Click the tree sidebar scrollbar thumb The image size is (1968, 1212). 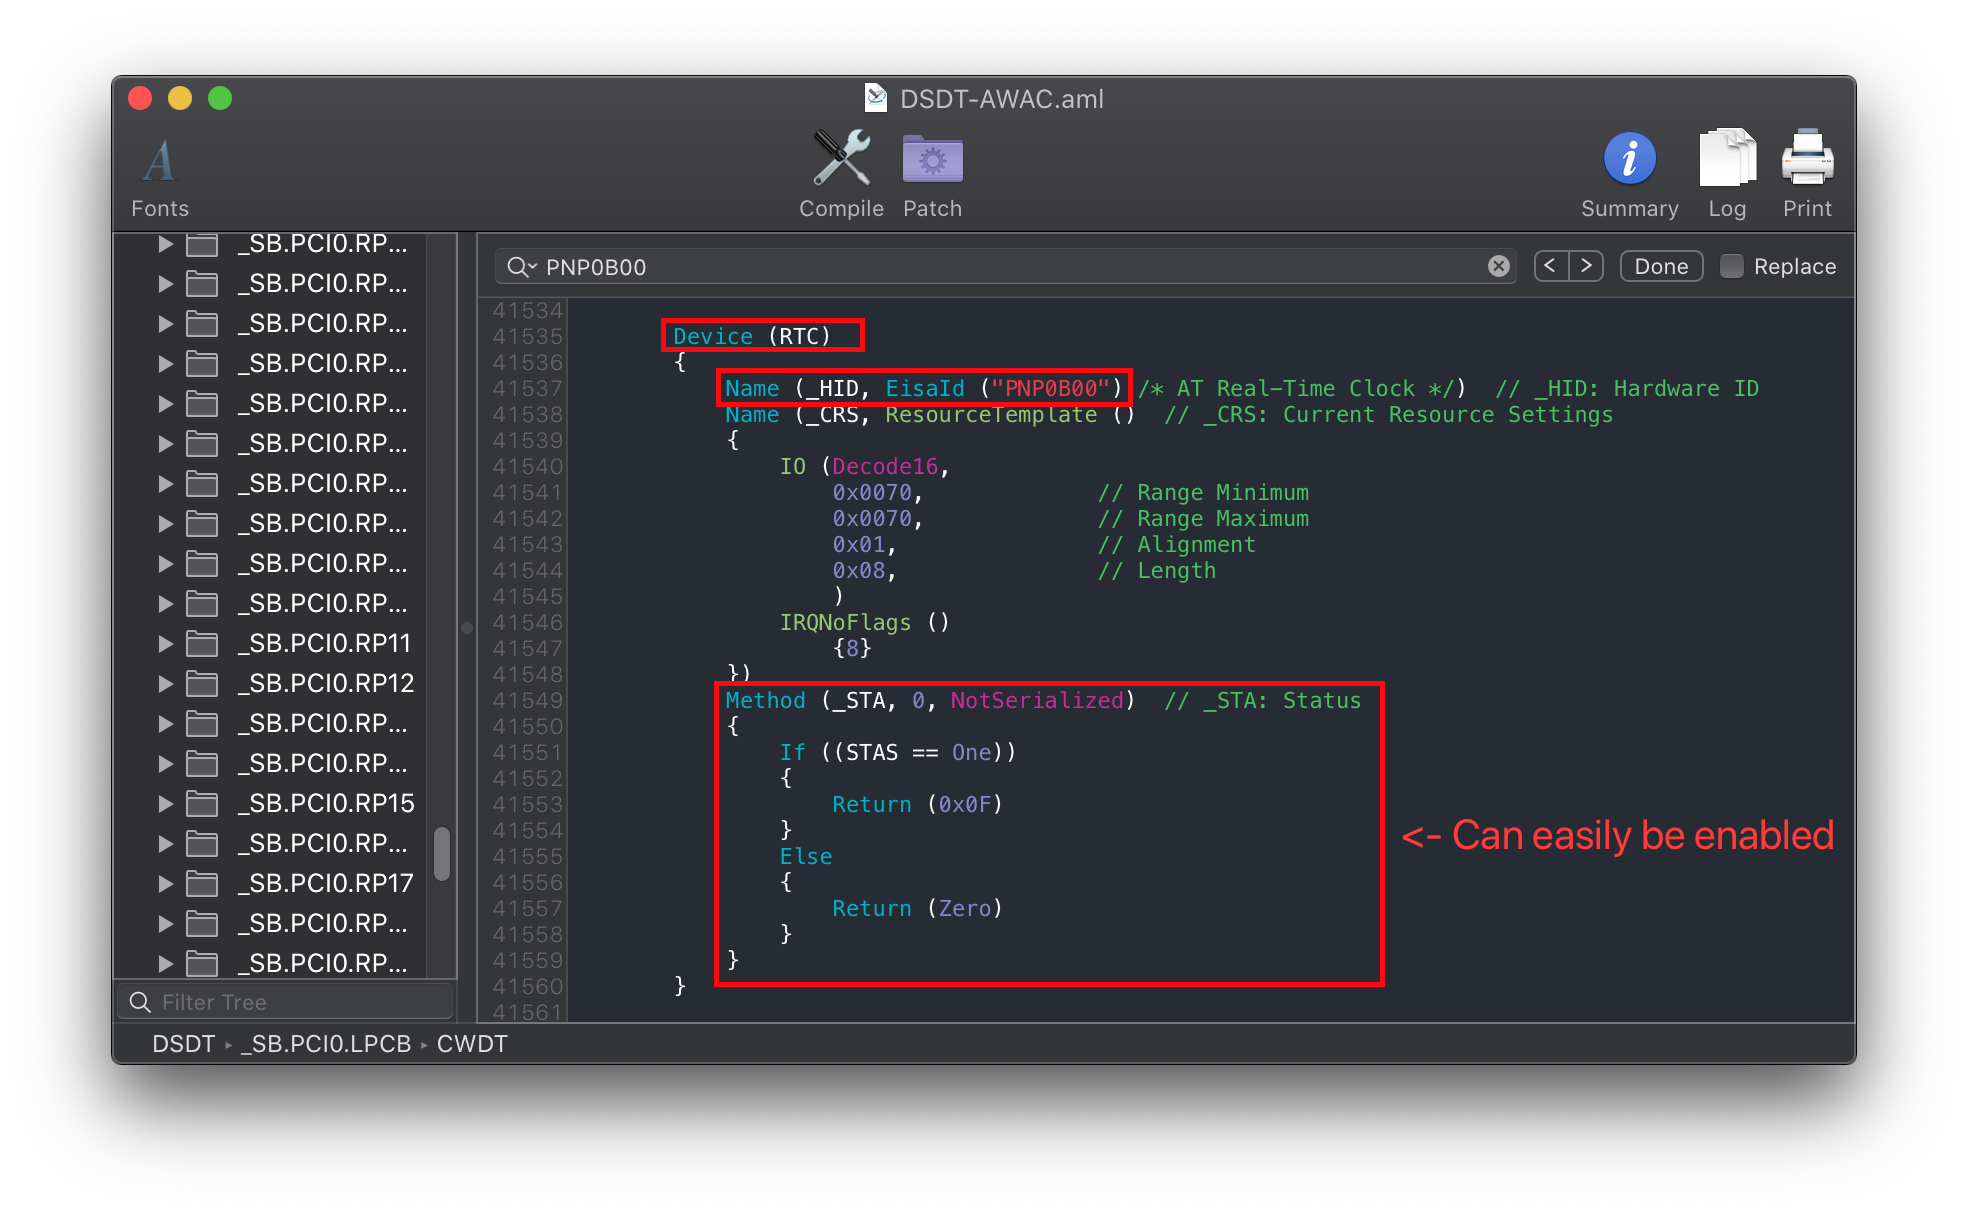pyautogui.click(x=442, y=853)
